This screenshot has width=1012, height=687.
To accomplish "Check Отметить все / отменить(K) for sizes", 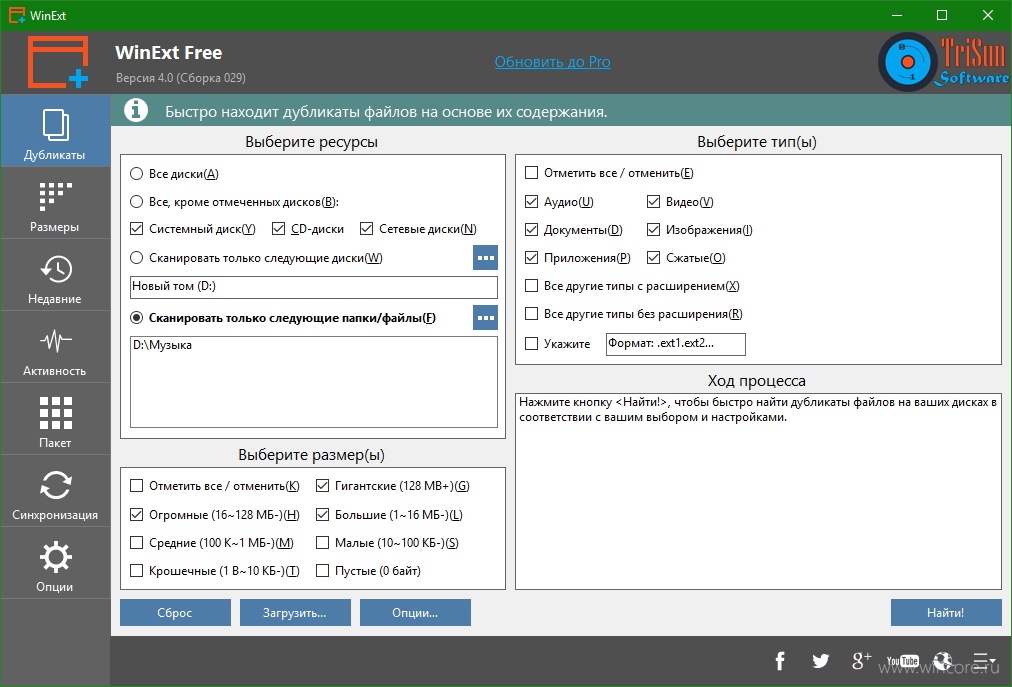I will point(214,486).
